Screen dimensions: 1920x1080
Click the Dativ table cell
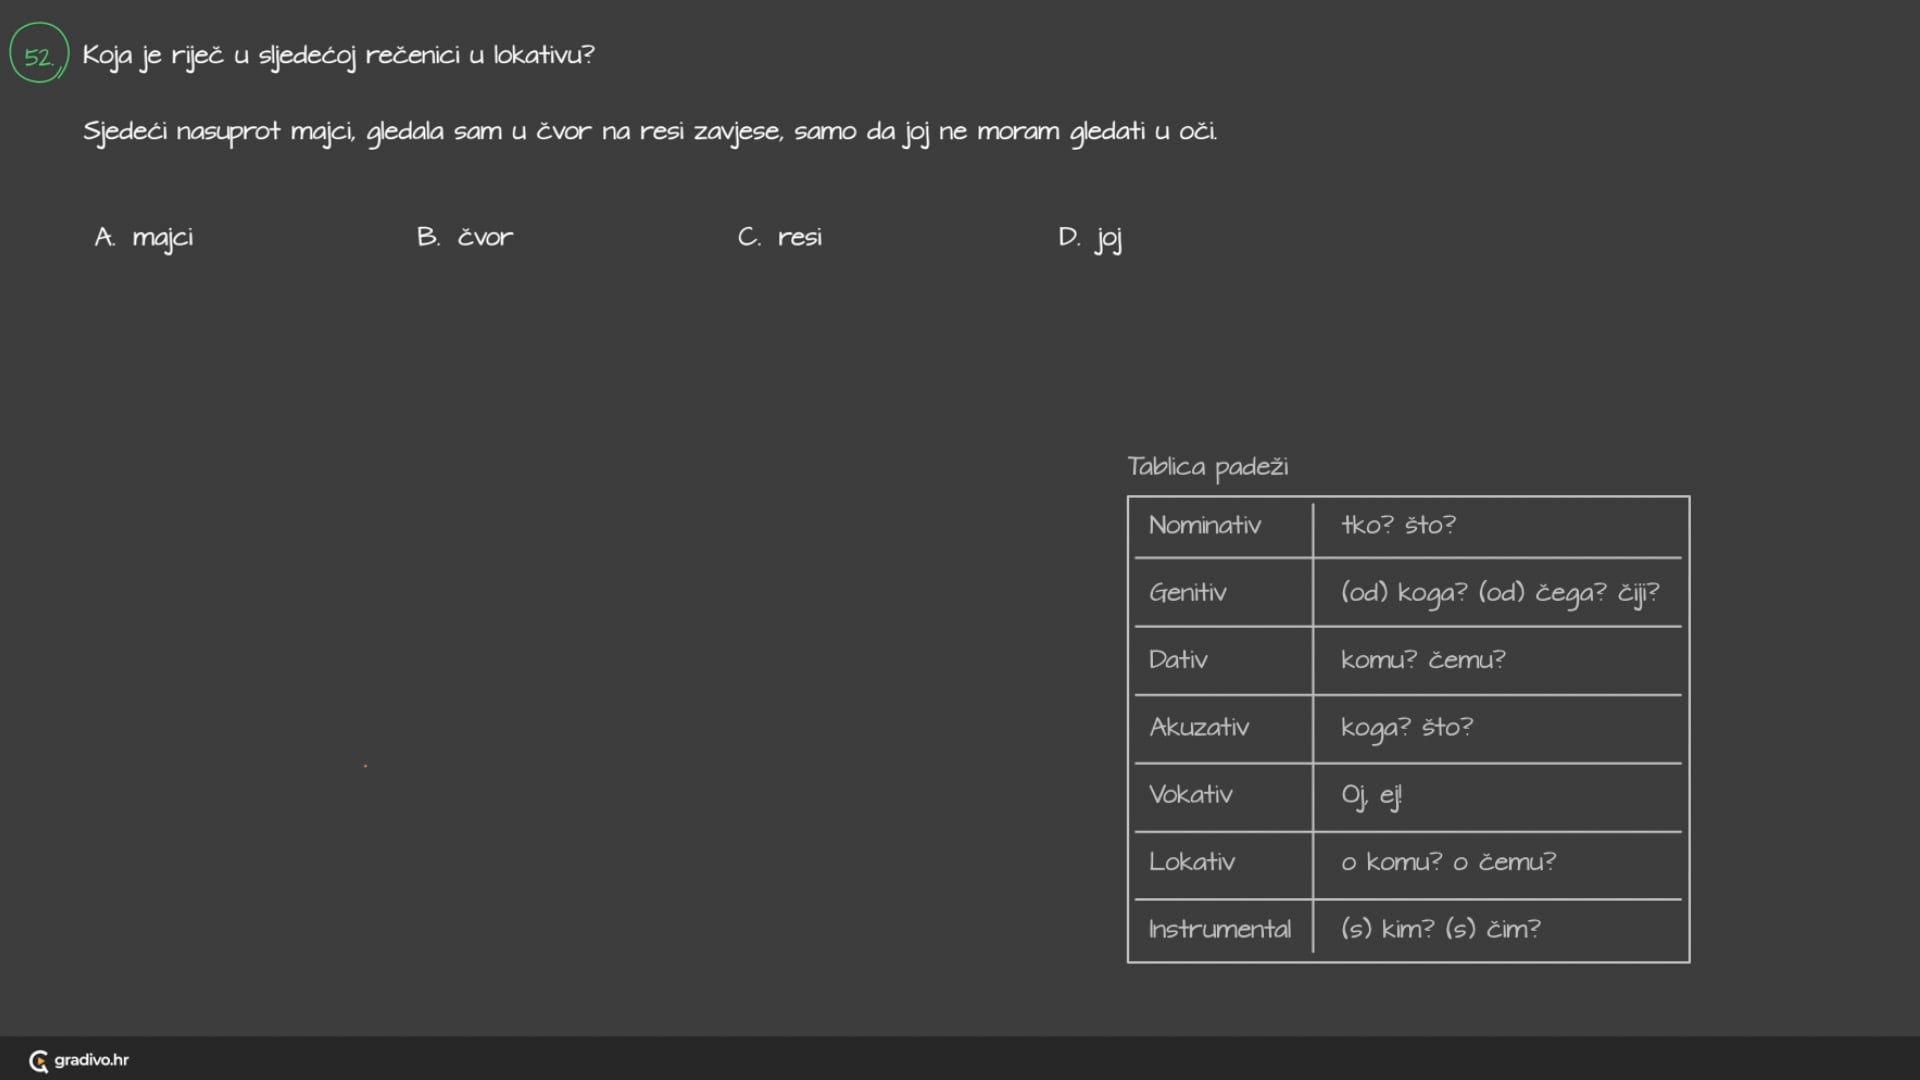click(x=1178, y=660)
